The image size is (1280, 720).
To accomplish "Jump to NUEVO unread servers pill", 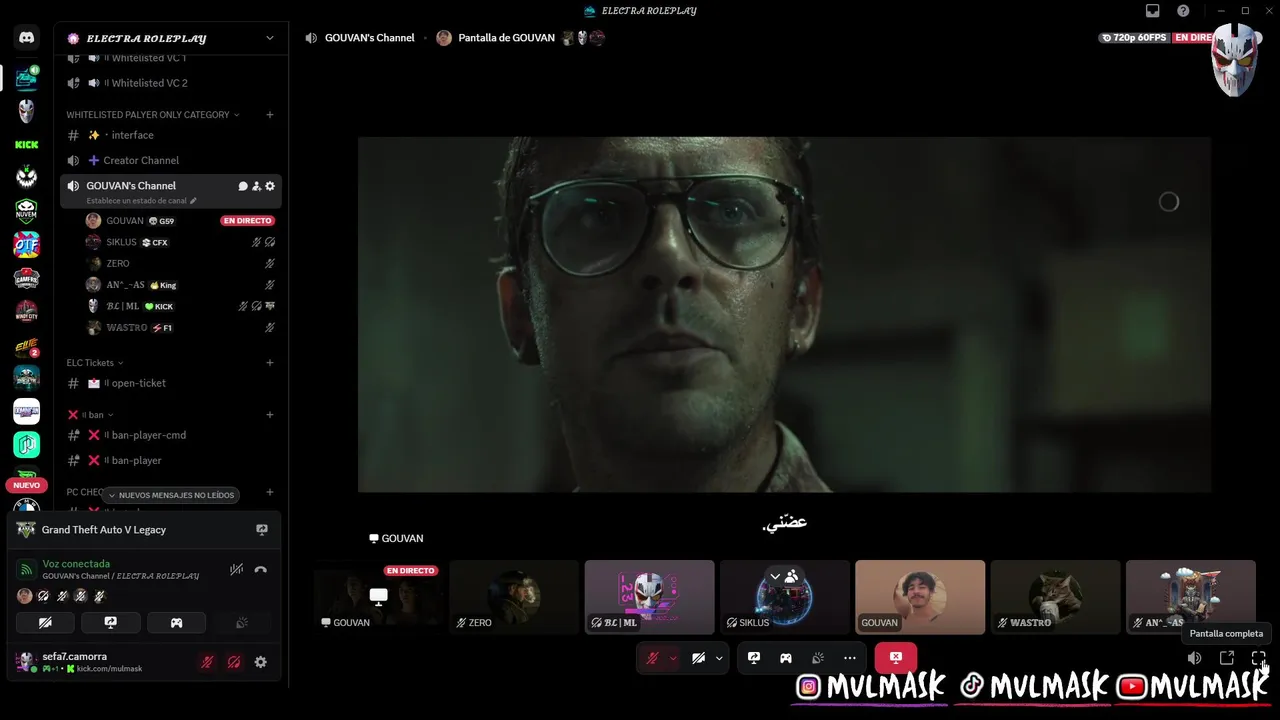I will coord(27,485).
